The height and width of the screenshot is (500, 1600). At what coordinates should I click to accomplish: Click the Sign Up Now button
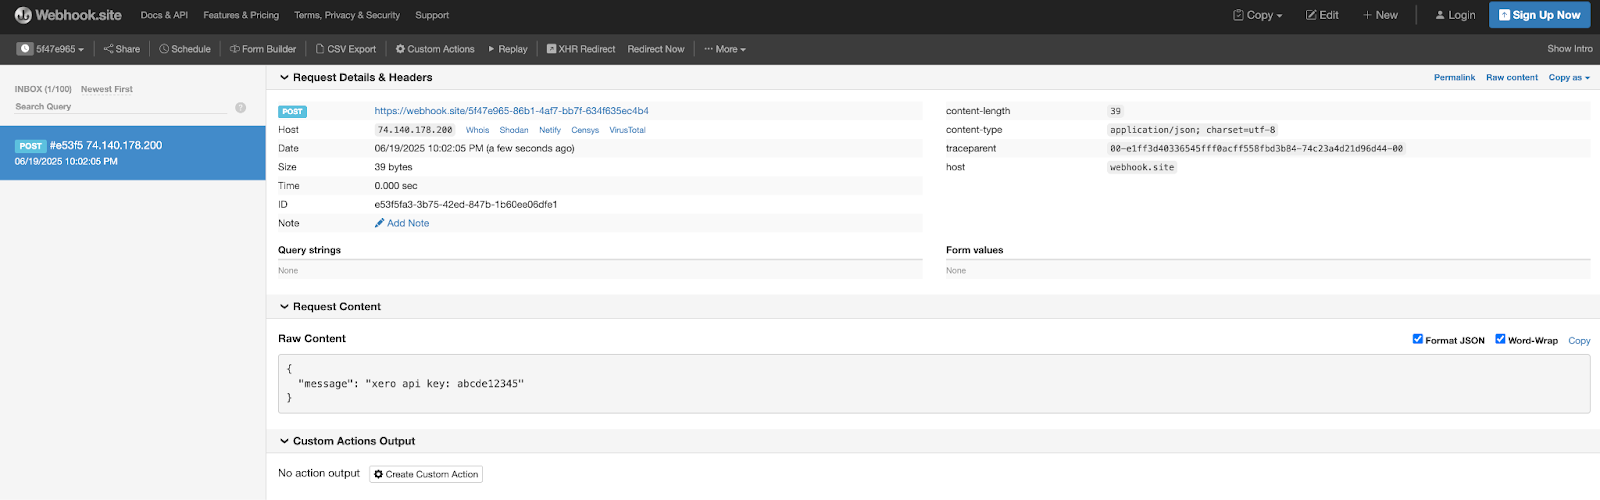(x=1539, y=15)
